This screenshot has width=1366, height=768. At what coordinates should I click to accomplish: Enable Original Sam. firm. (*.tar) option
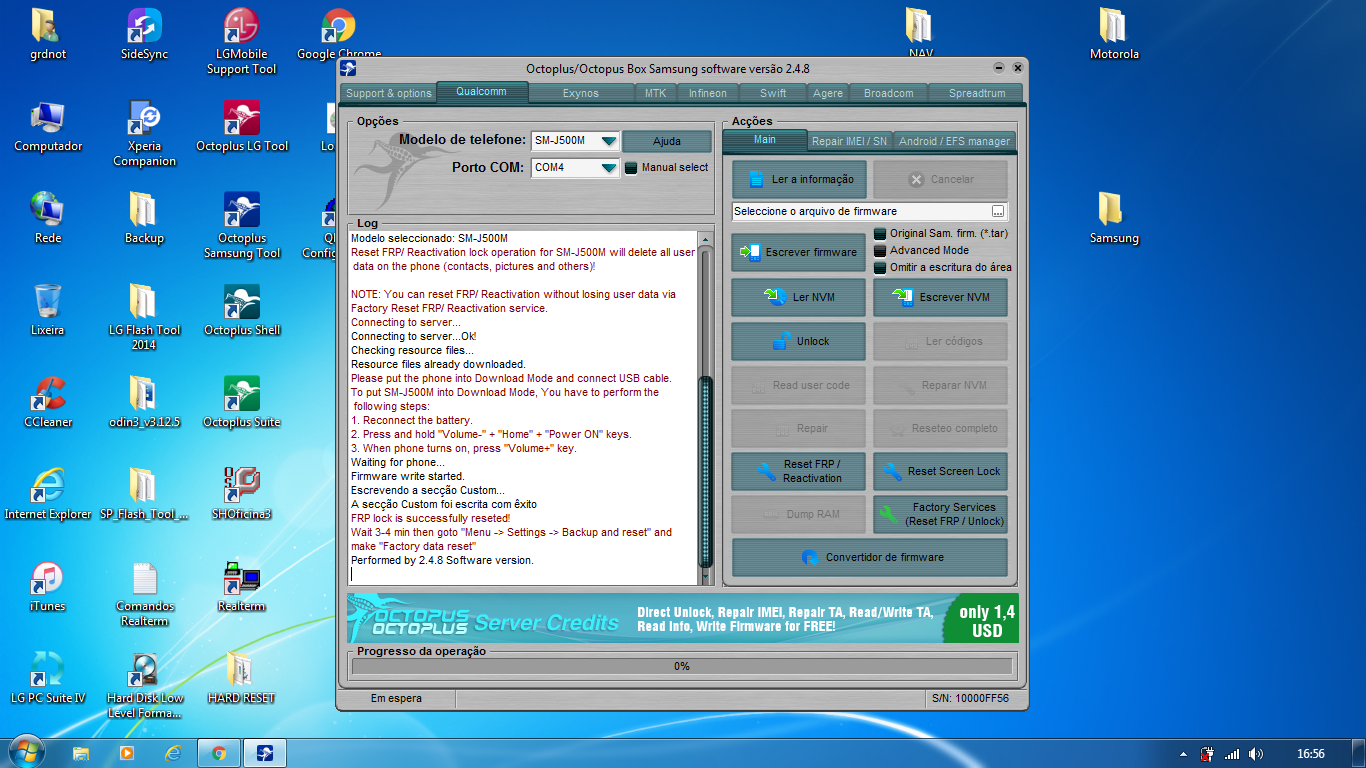point(880,233)
